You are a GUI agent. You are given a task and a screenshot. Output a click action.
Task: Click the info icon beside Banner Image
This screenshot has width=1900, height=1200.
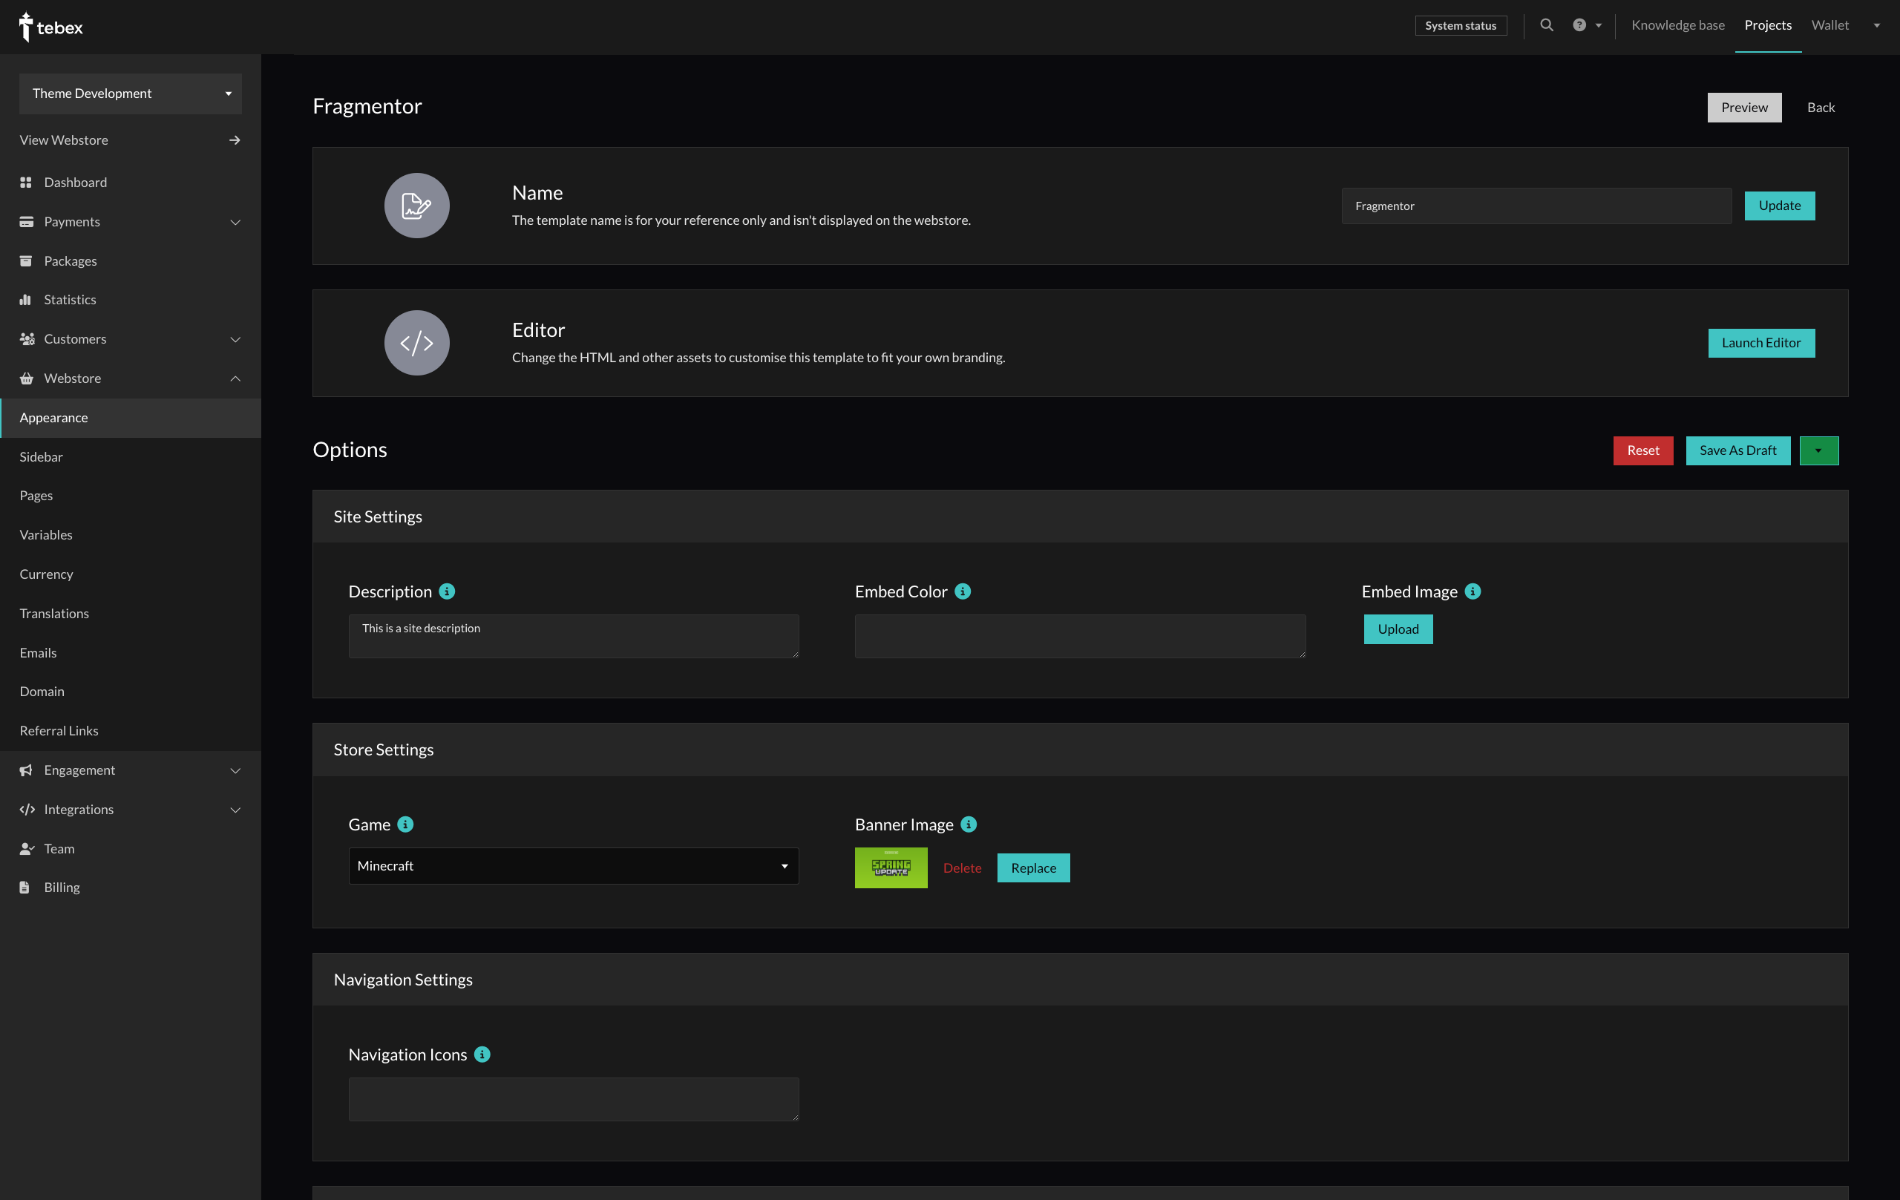tap(967, 824)
